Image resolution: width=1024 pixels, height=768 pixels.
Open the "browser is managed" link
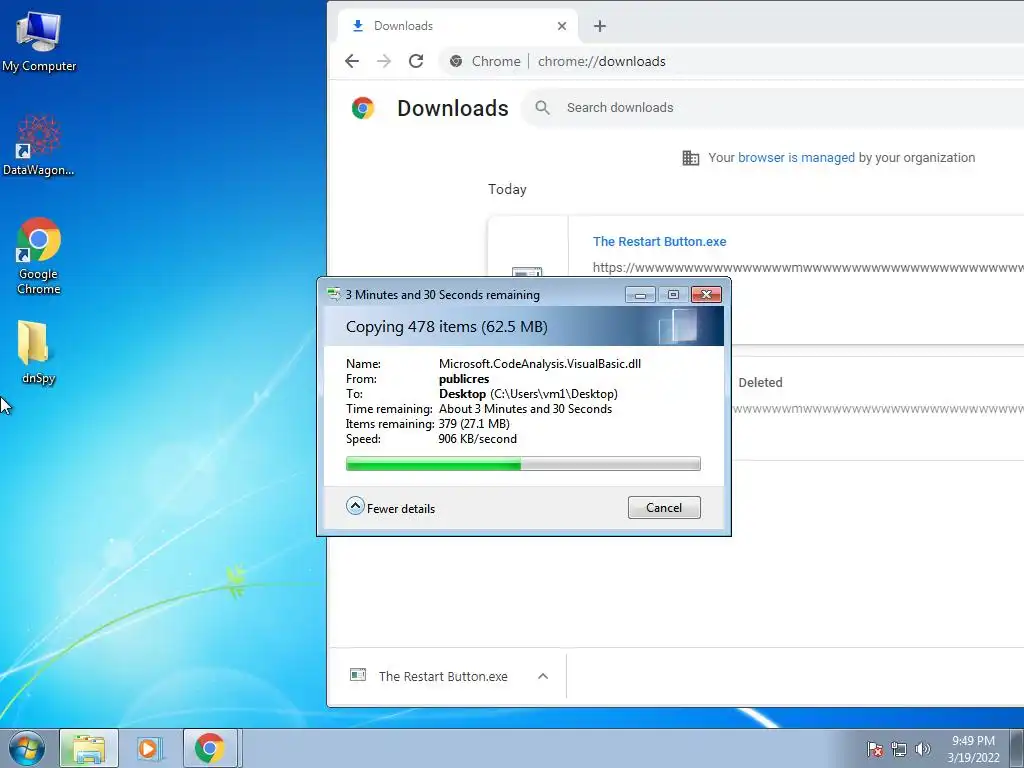point(796,157)
